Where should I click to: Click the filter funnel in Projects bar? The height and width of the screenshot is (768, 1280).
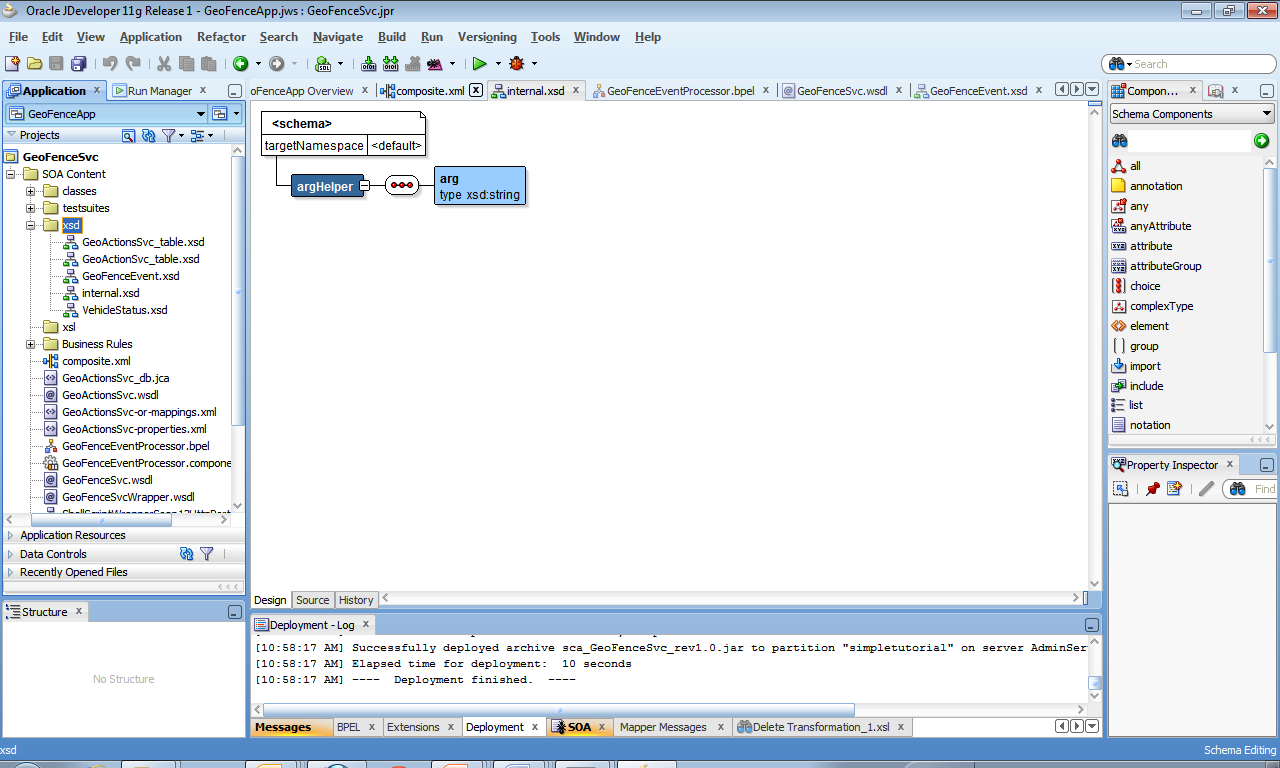(169, 135)
